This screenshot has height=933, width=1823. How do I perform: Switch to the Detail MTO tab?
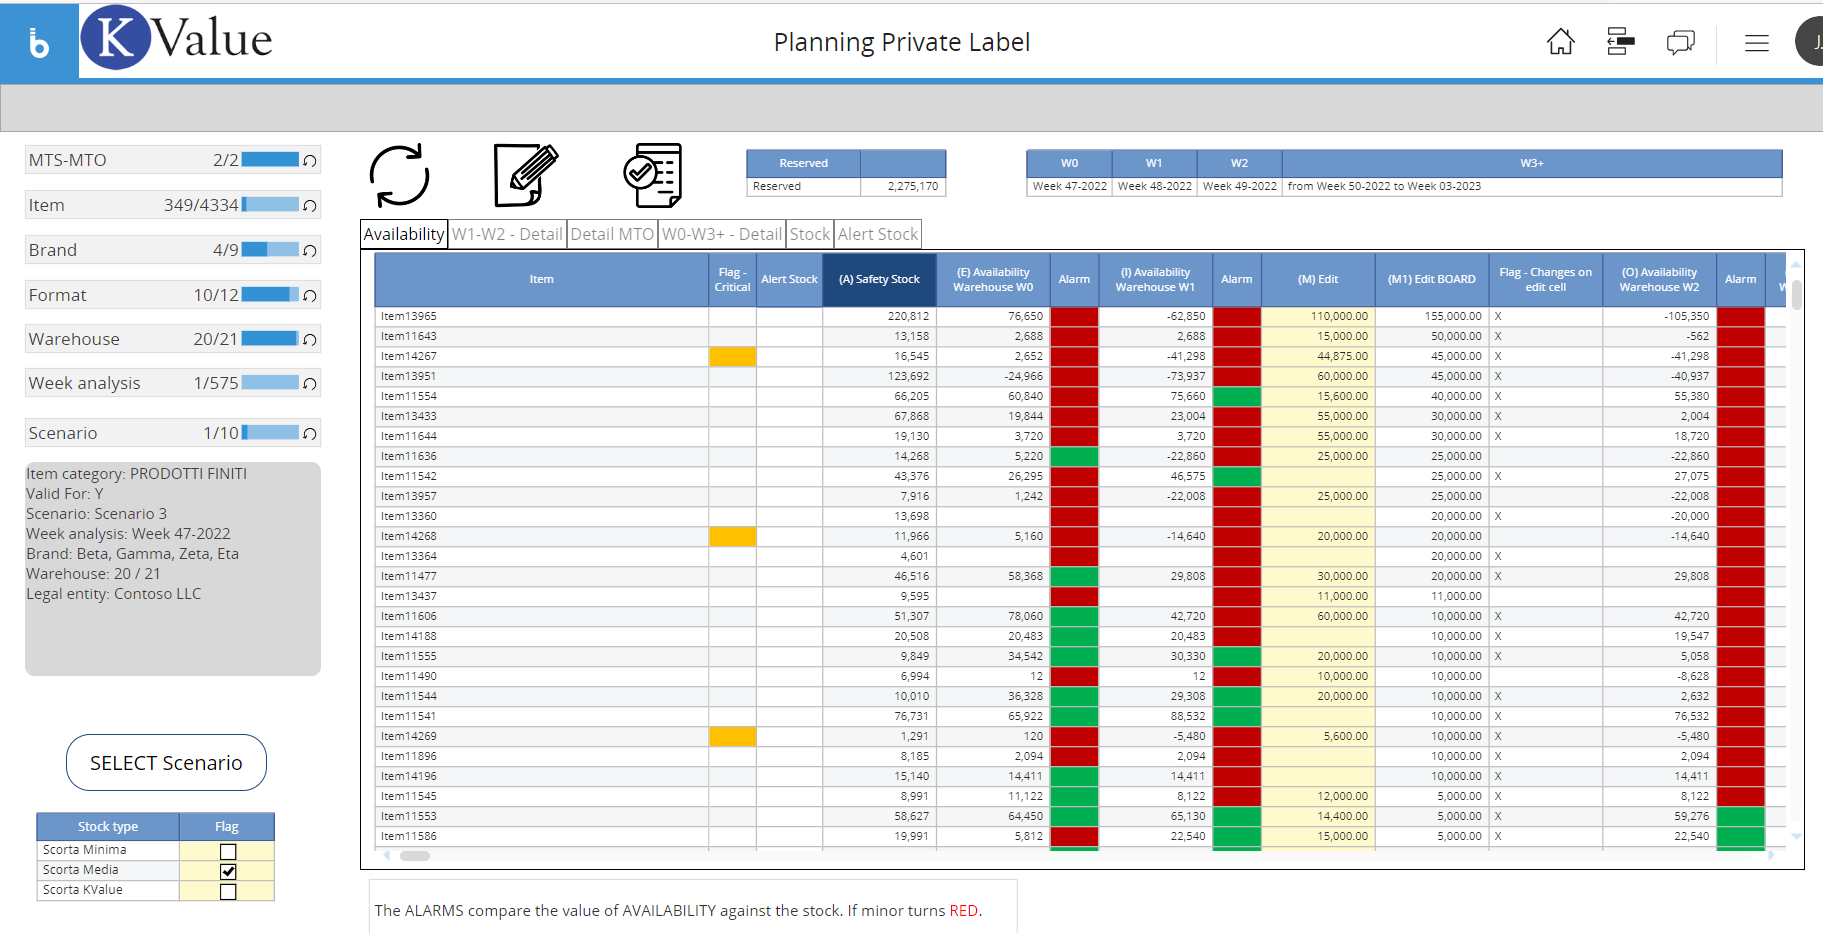tap(612, 234)
